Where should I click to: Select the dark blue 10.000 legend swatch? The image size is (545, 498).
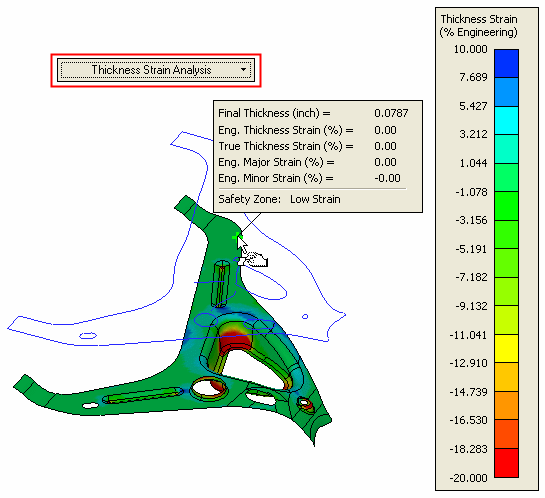pyautogui.click(x=506, y=63)
